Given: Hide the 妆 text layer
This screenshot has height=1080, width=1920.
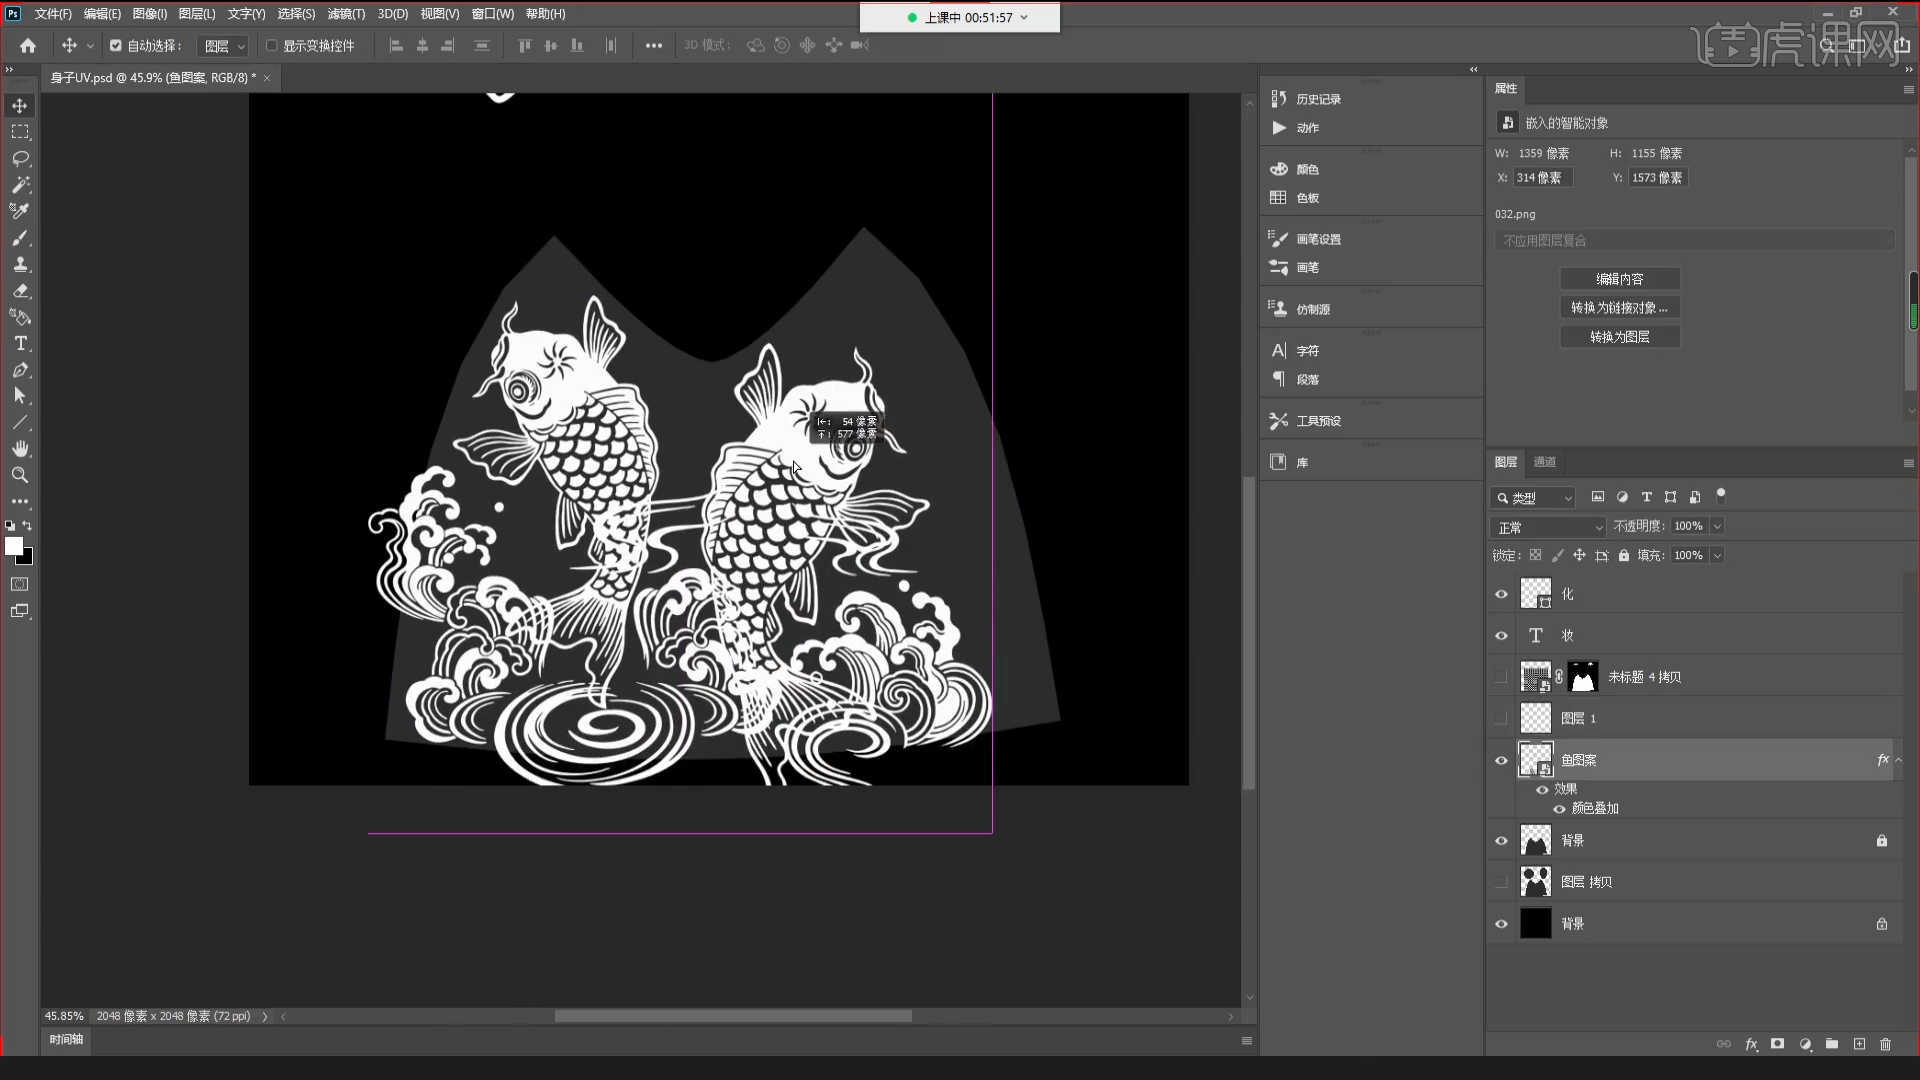Looking at the screenshot, I should [1501, 636].
